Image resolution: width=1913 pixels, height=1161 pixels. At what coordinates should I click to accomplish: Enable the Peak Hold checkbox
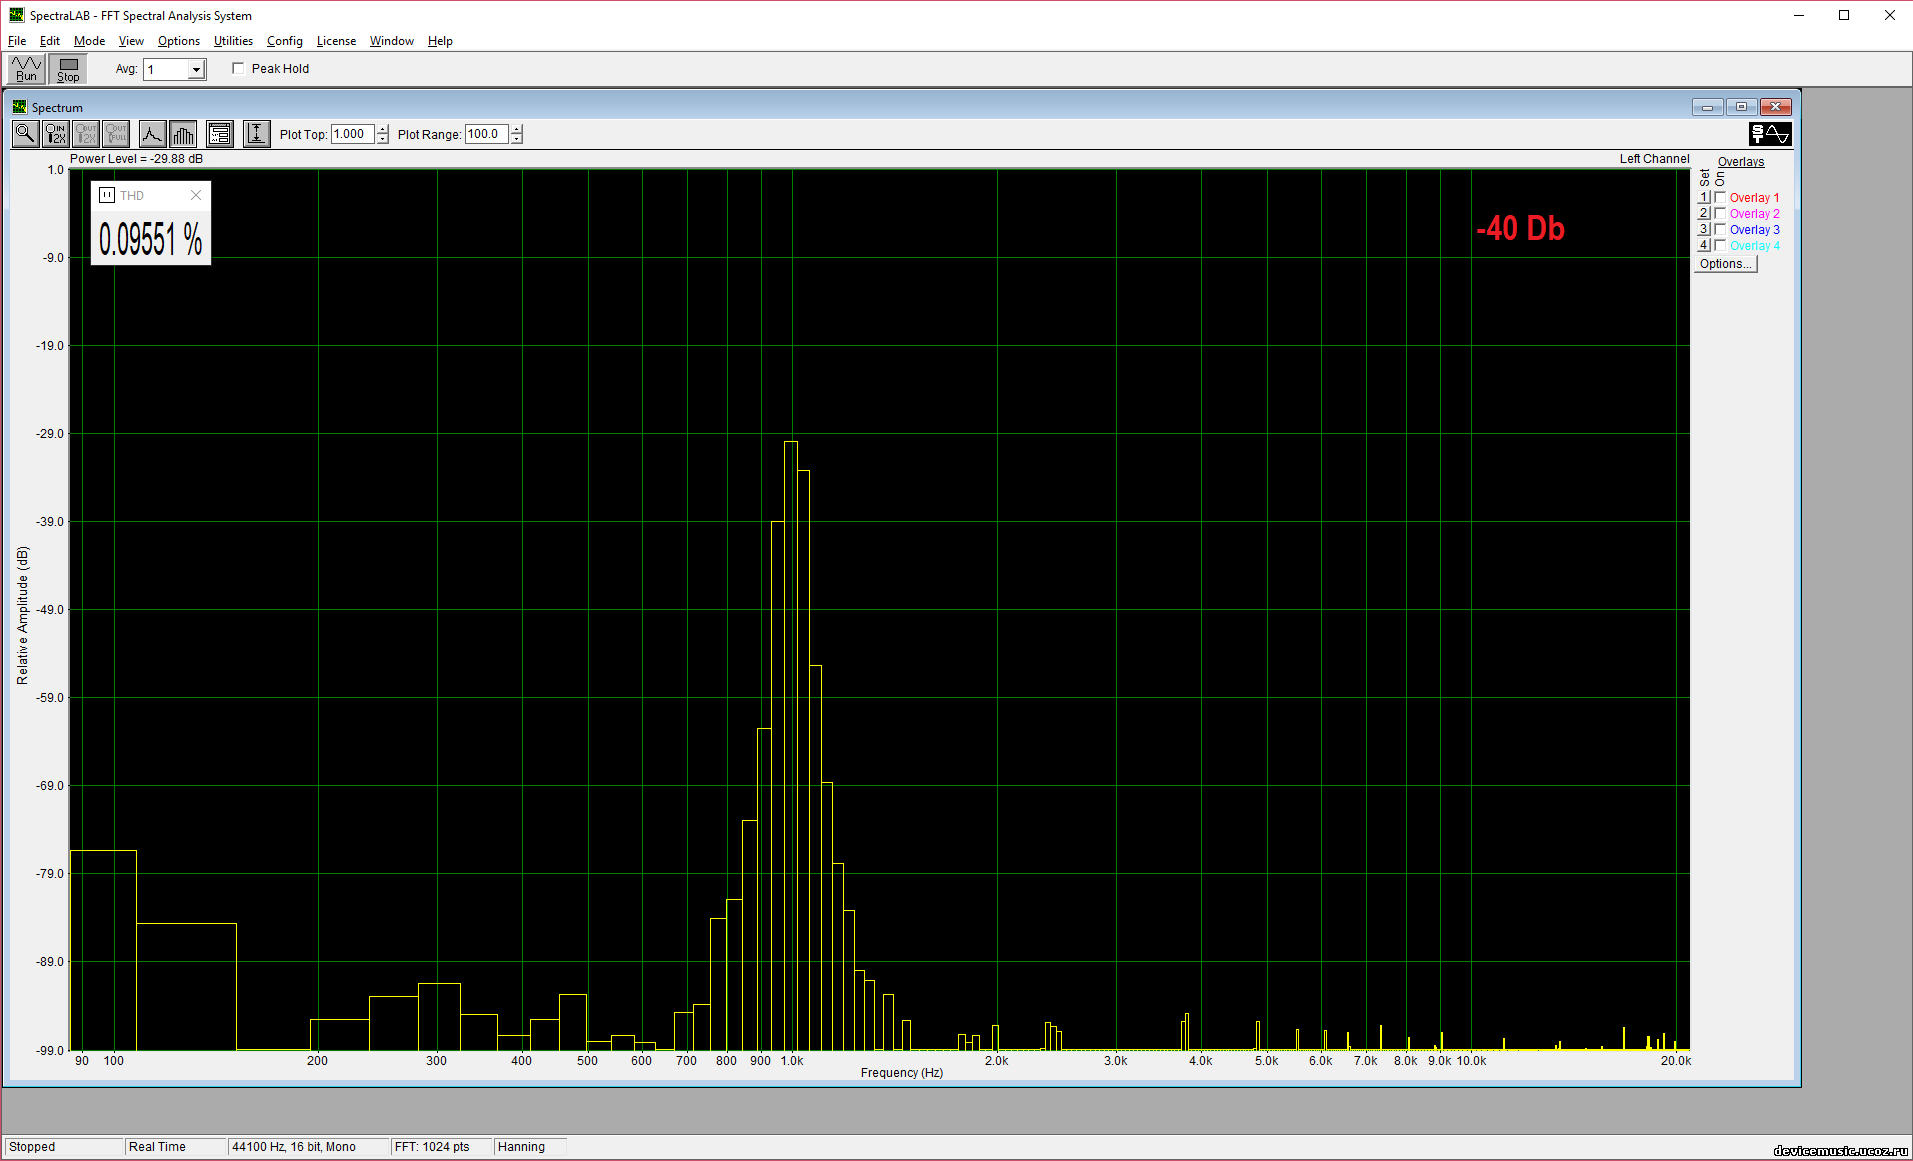238,69
